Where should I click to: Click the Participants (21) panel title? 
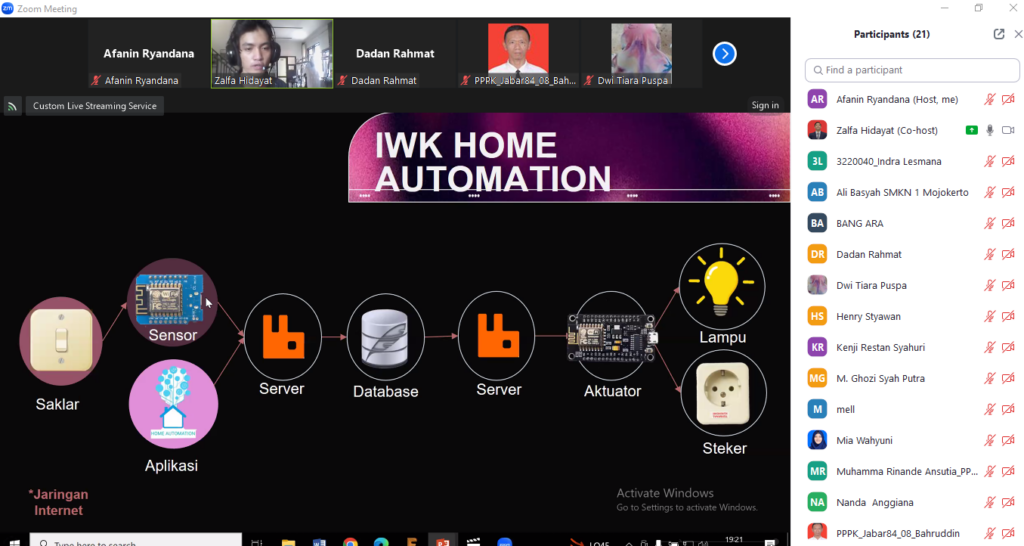tap(891, 34)
